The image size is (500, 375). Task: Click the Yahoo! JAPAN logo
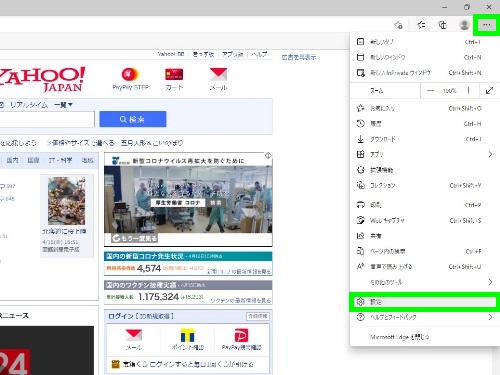tap(42, 79)
